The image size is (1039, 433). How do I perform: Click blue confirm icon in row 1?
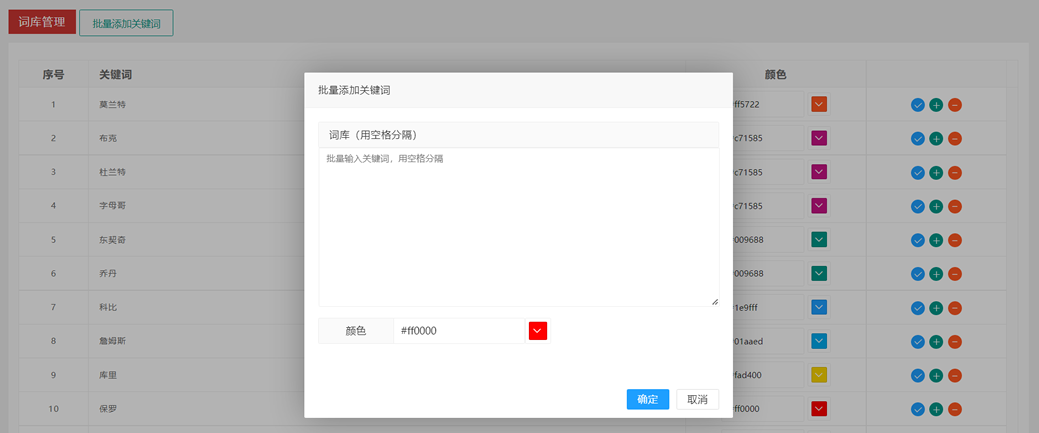[x=917, y=105]
